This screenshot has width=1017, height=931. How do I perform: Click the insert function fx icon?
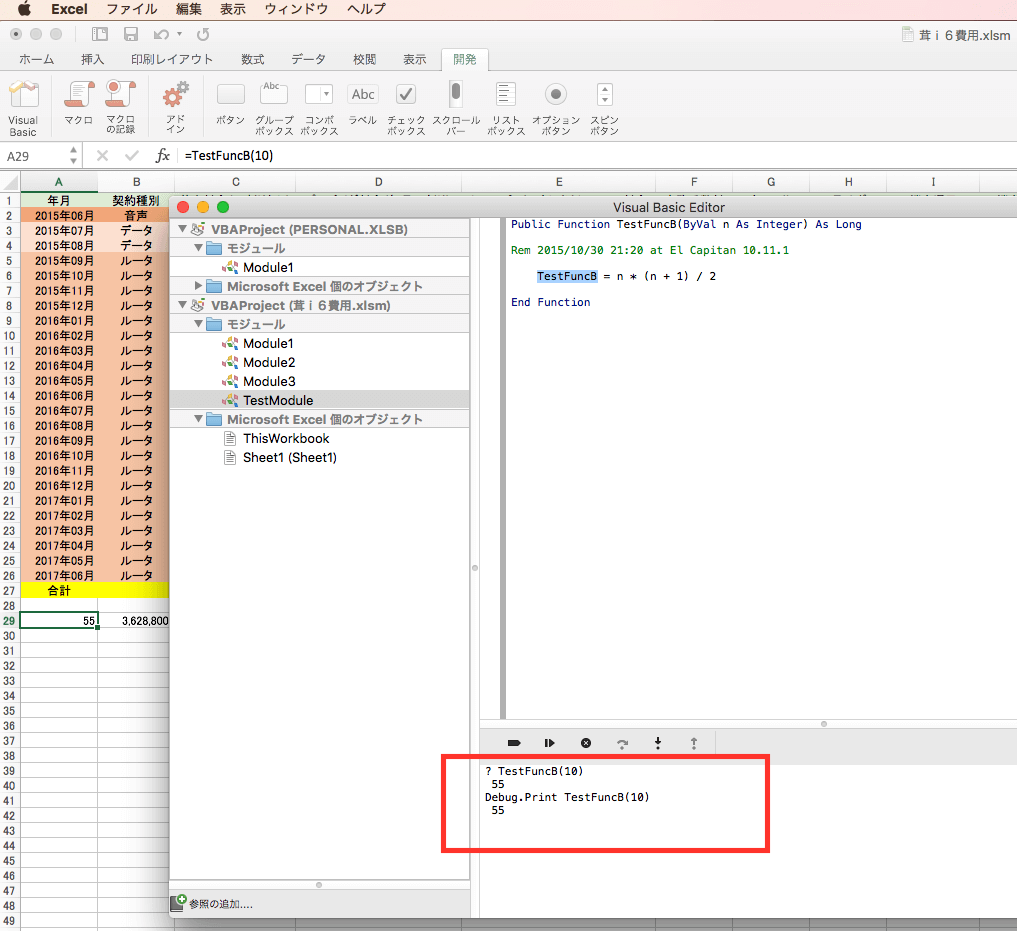[x=162, y=156]
